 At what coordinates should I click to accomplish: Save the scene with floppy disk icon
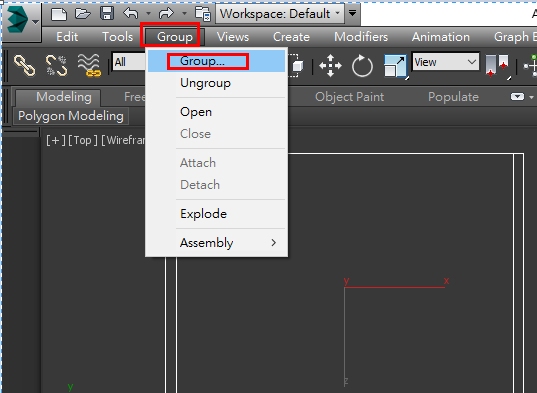(x=107, y=13)
